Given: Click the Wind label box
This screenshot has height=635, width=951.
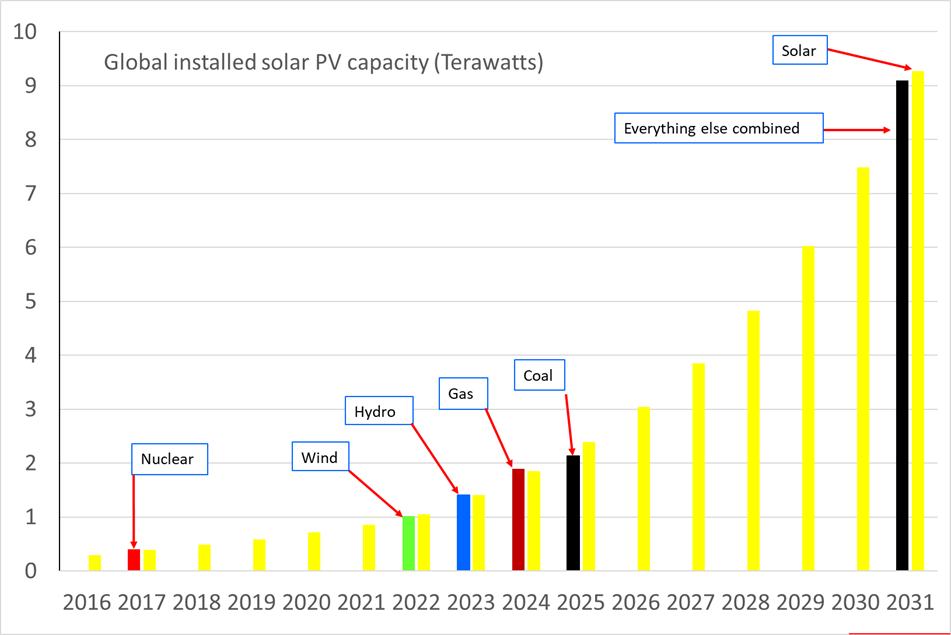Looking at the screenshot, I should [320, 457].
